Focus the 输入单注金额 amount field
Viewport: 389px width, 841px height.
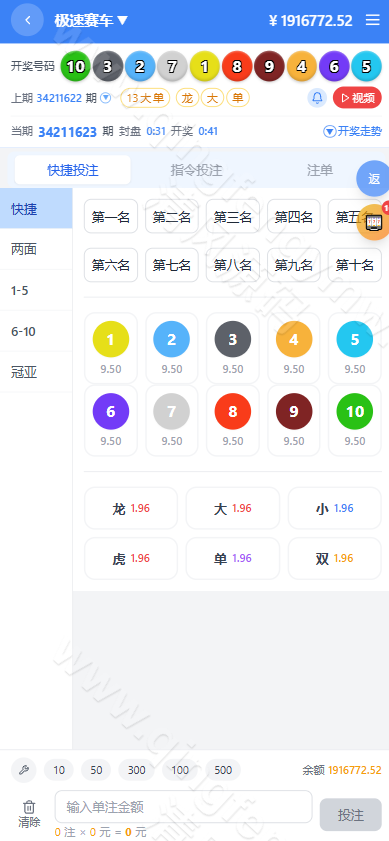point(184,807)
